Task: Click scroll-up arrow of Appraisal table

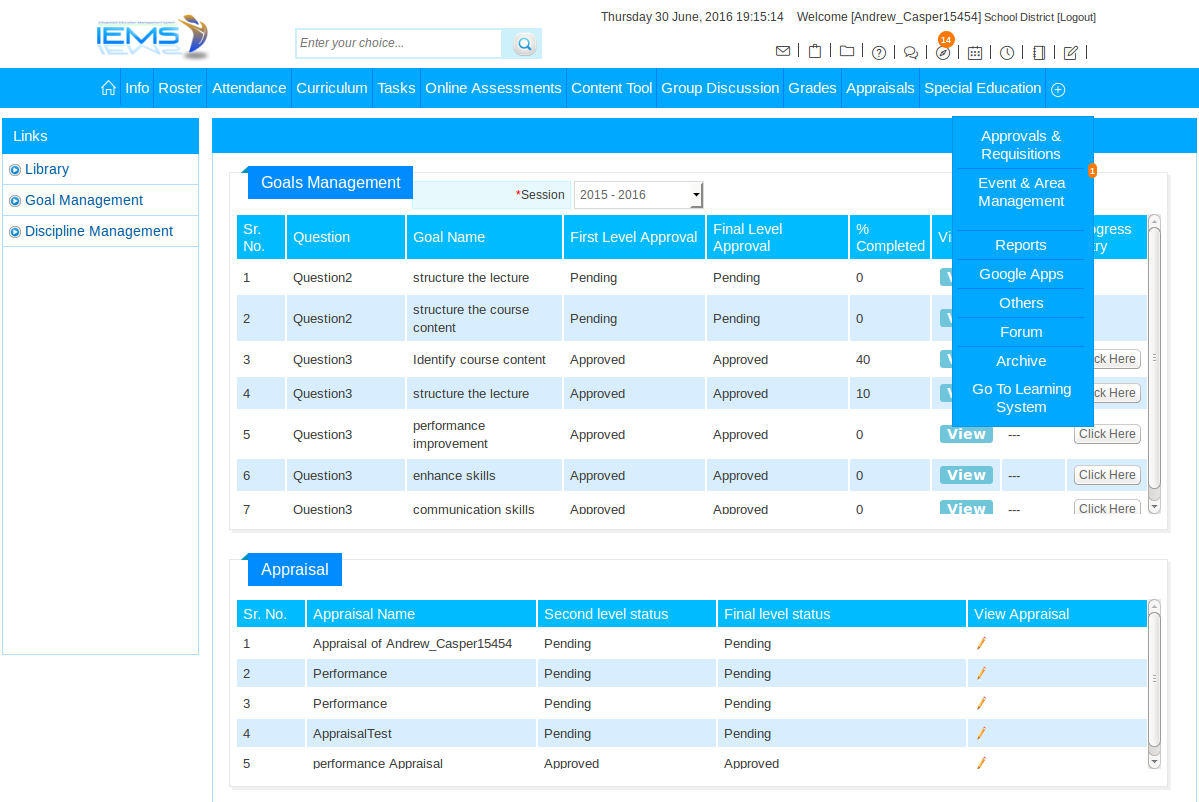Action: tap(1155, 606)
